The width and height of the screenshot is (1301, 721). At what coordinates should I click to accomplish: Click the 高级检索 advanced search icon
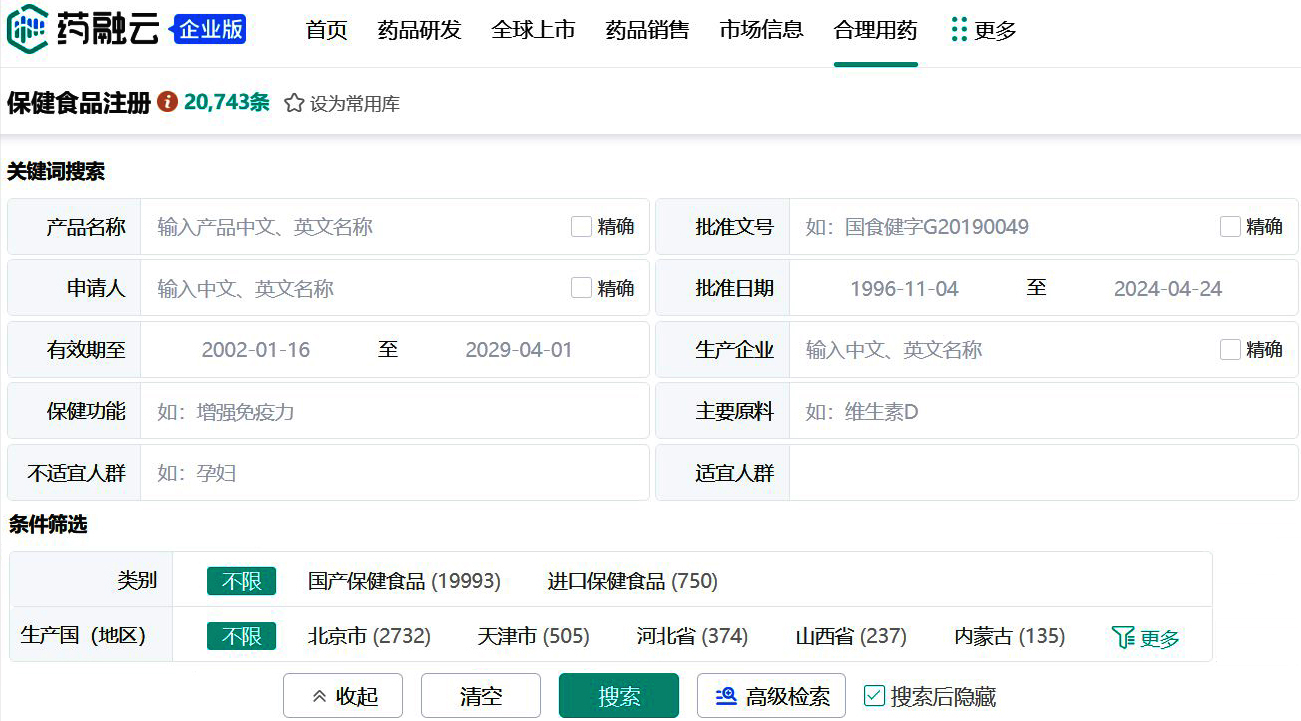727,696
